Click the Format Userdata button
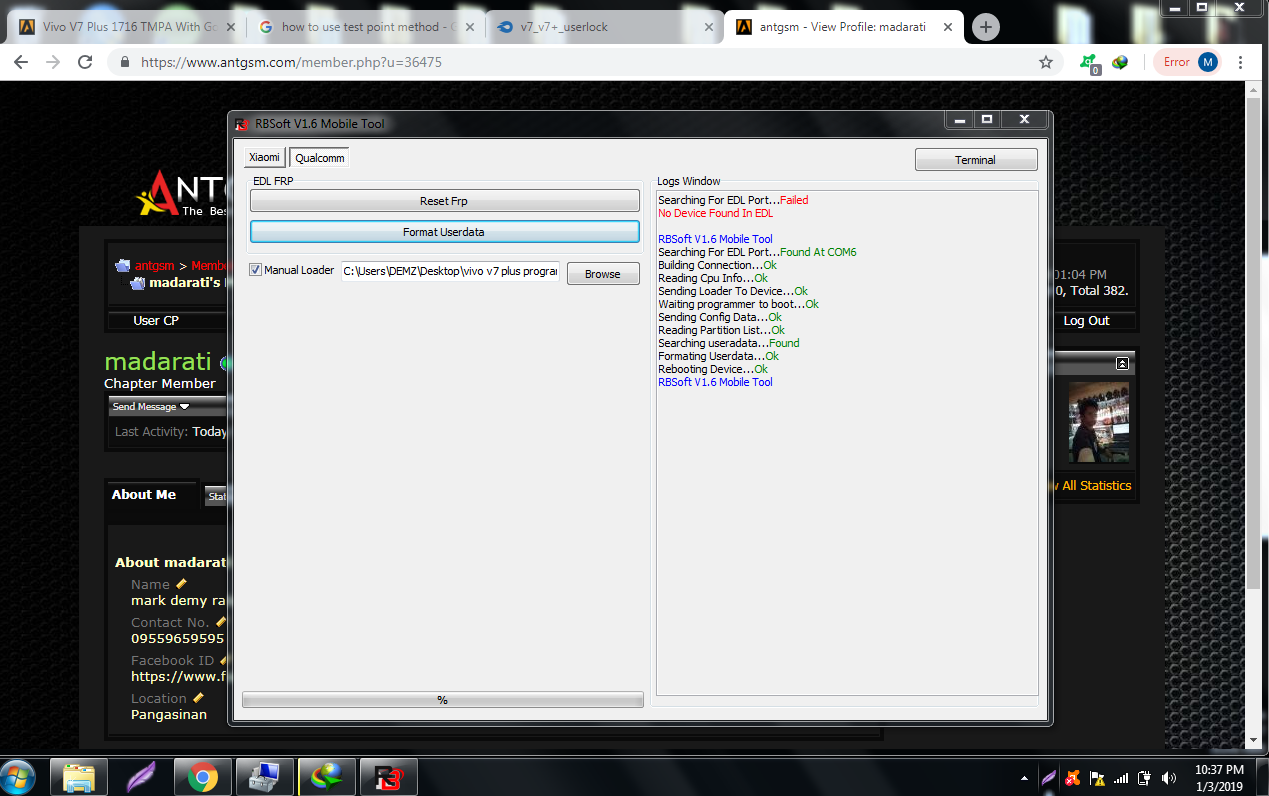 coord(444,232)
